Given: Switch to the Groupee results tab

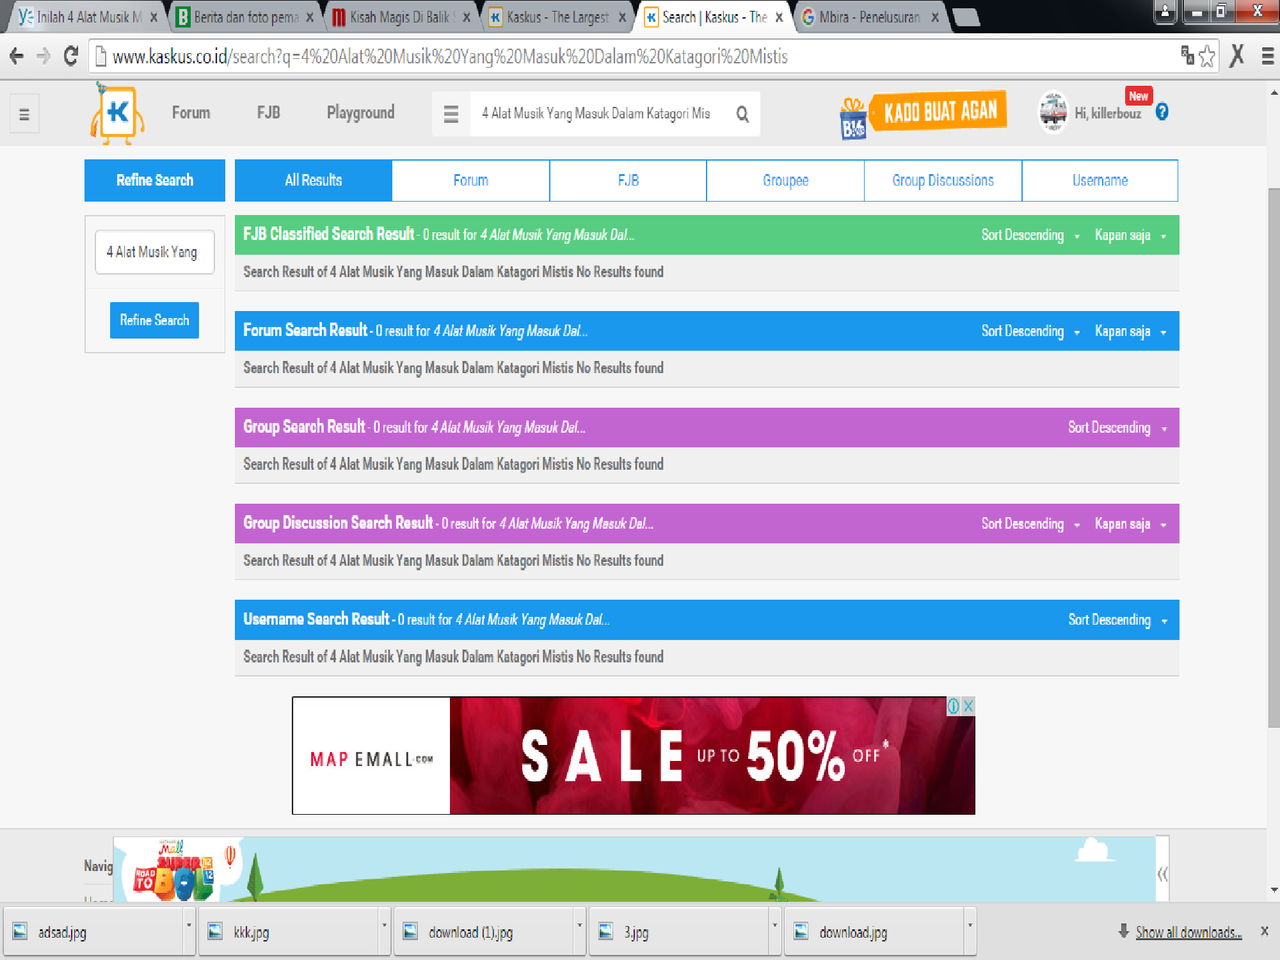Looking at the screenshot, I should coord(786,180).
